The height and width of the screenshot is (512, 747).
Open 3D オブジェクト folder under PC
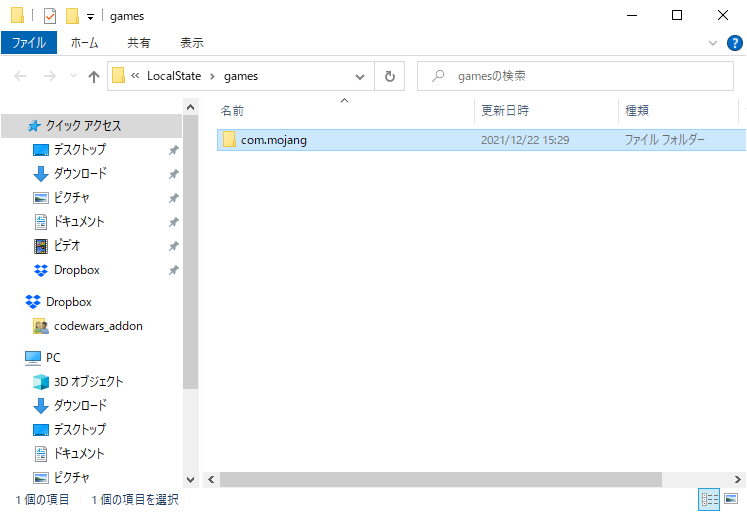(x=88, y=381)
